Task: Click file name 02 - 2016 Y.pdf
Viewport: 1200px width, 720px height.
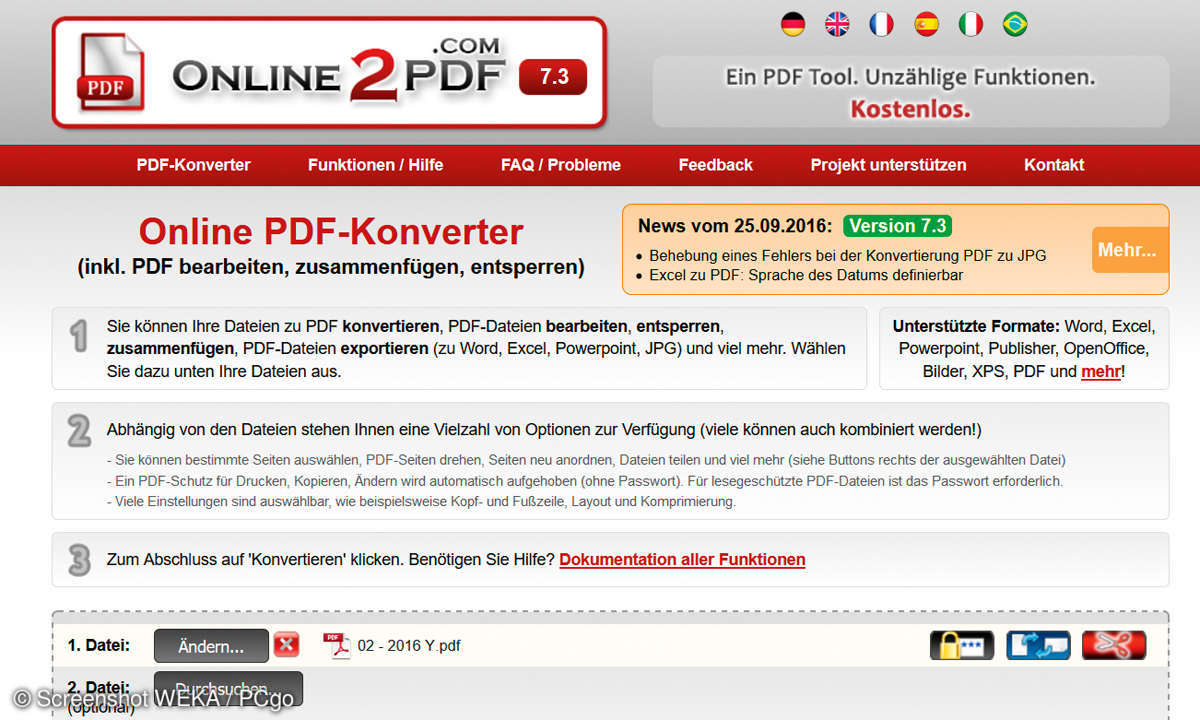Action: coord(409,646)
